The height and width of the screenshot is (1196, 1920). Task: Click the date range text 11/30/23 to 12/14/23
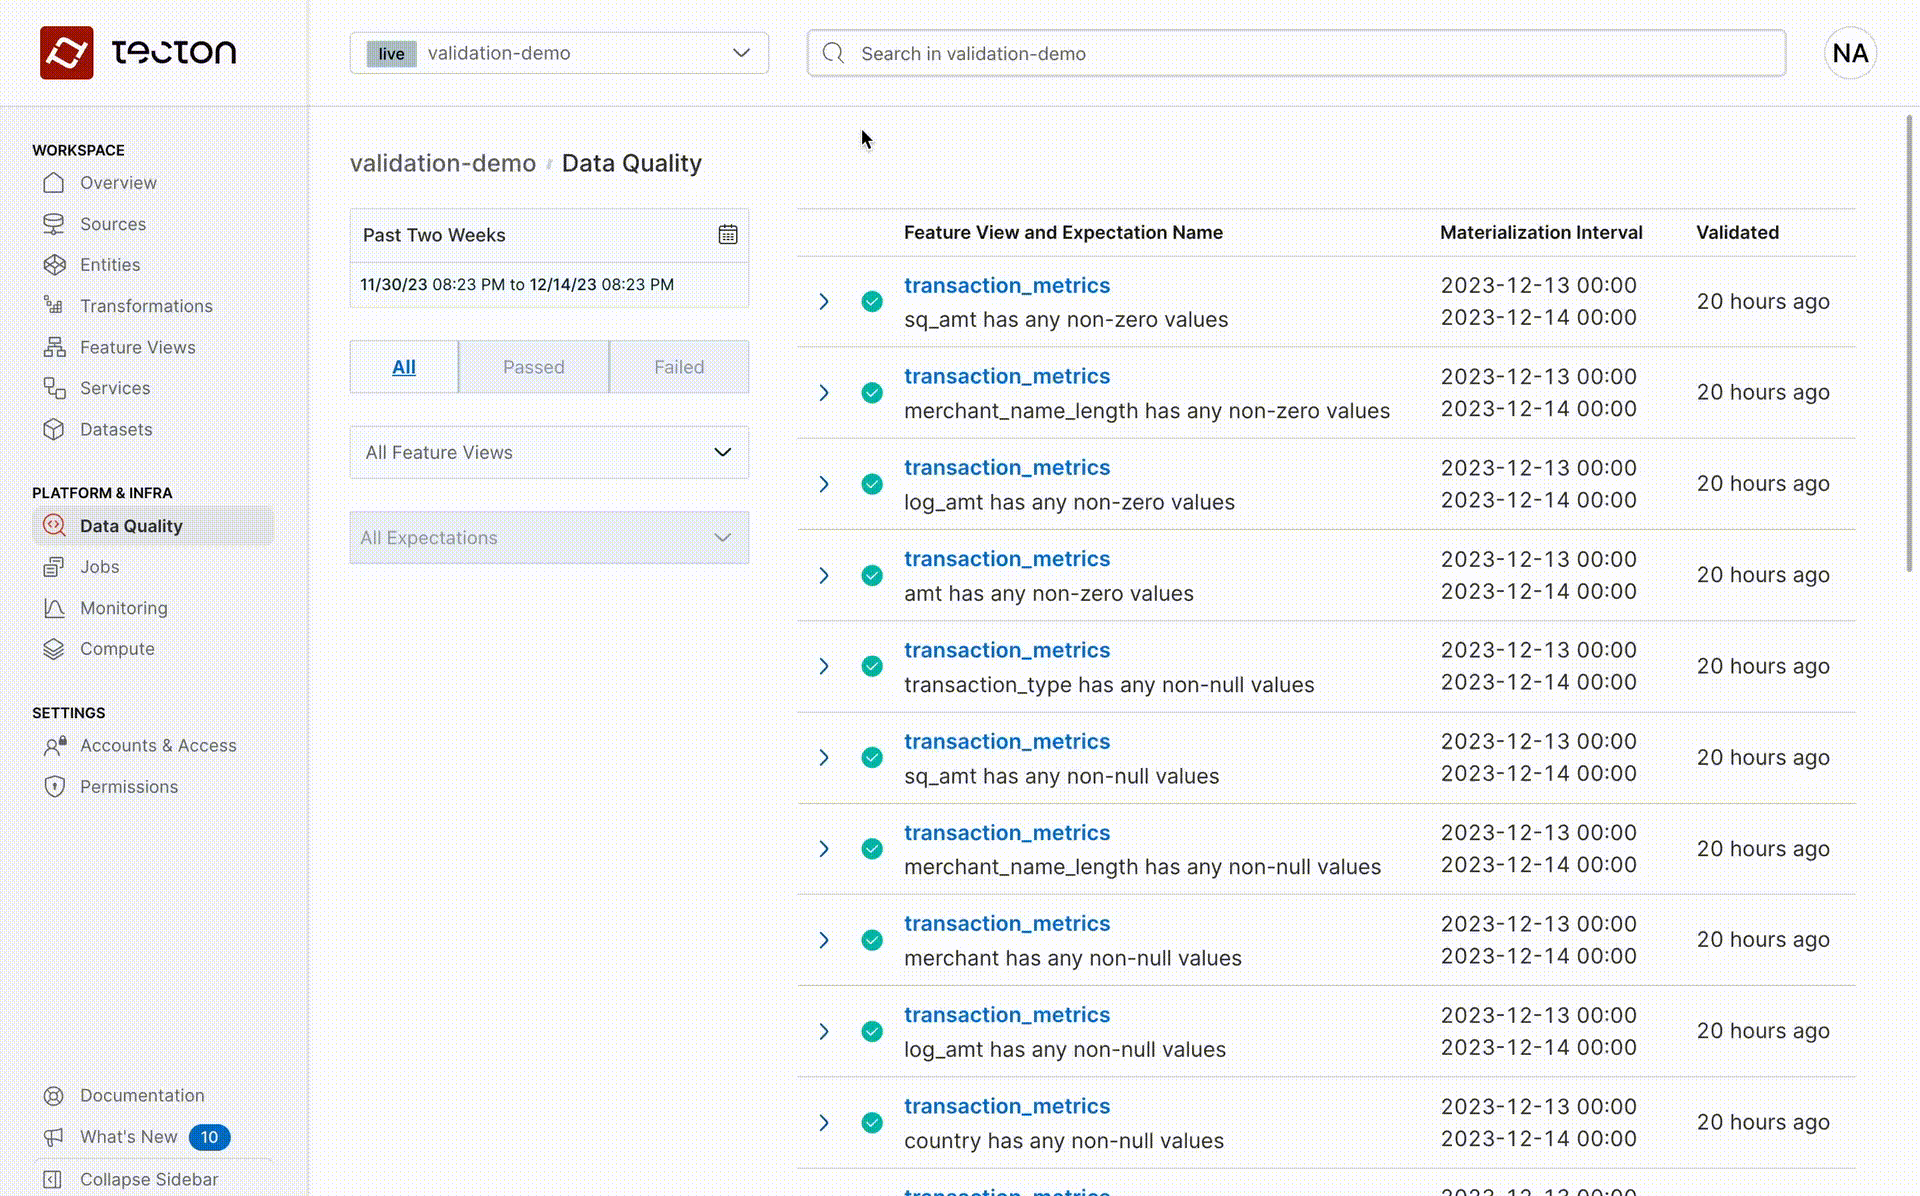click(517, 285)
